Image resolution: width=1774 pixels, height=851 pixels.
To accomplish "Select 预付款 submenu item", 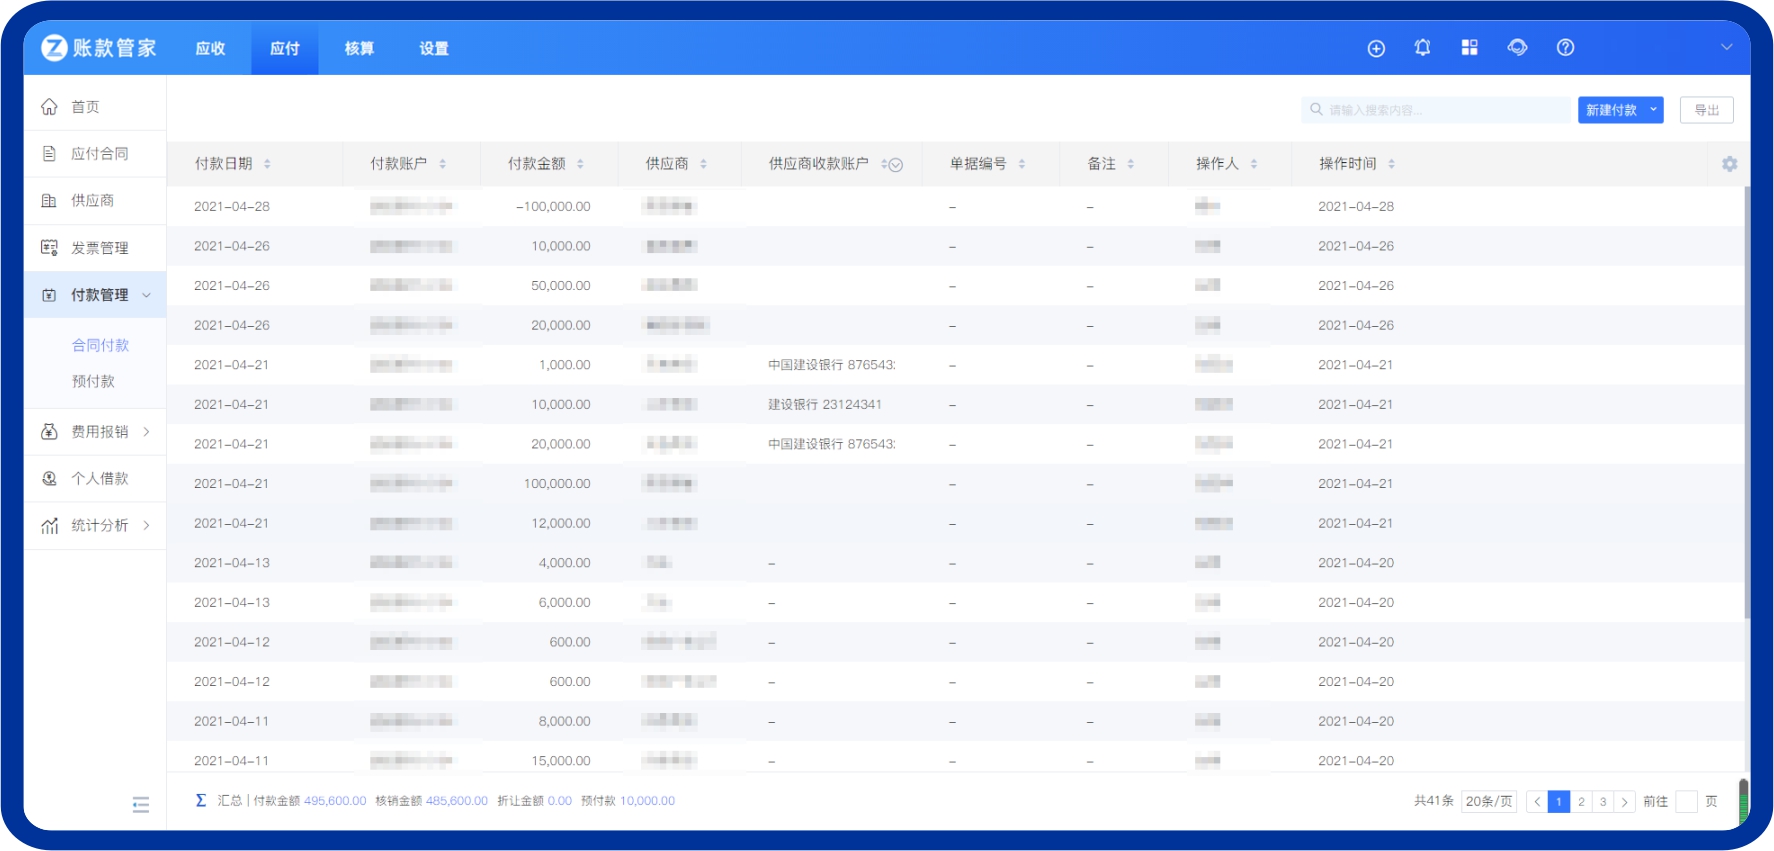I will (93, 381).
